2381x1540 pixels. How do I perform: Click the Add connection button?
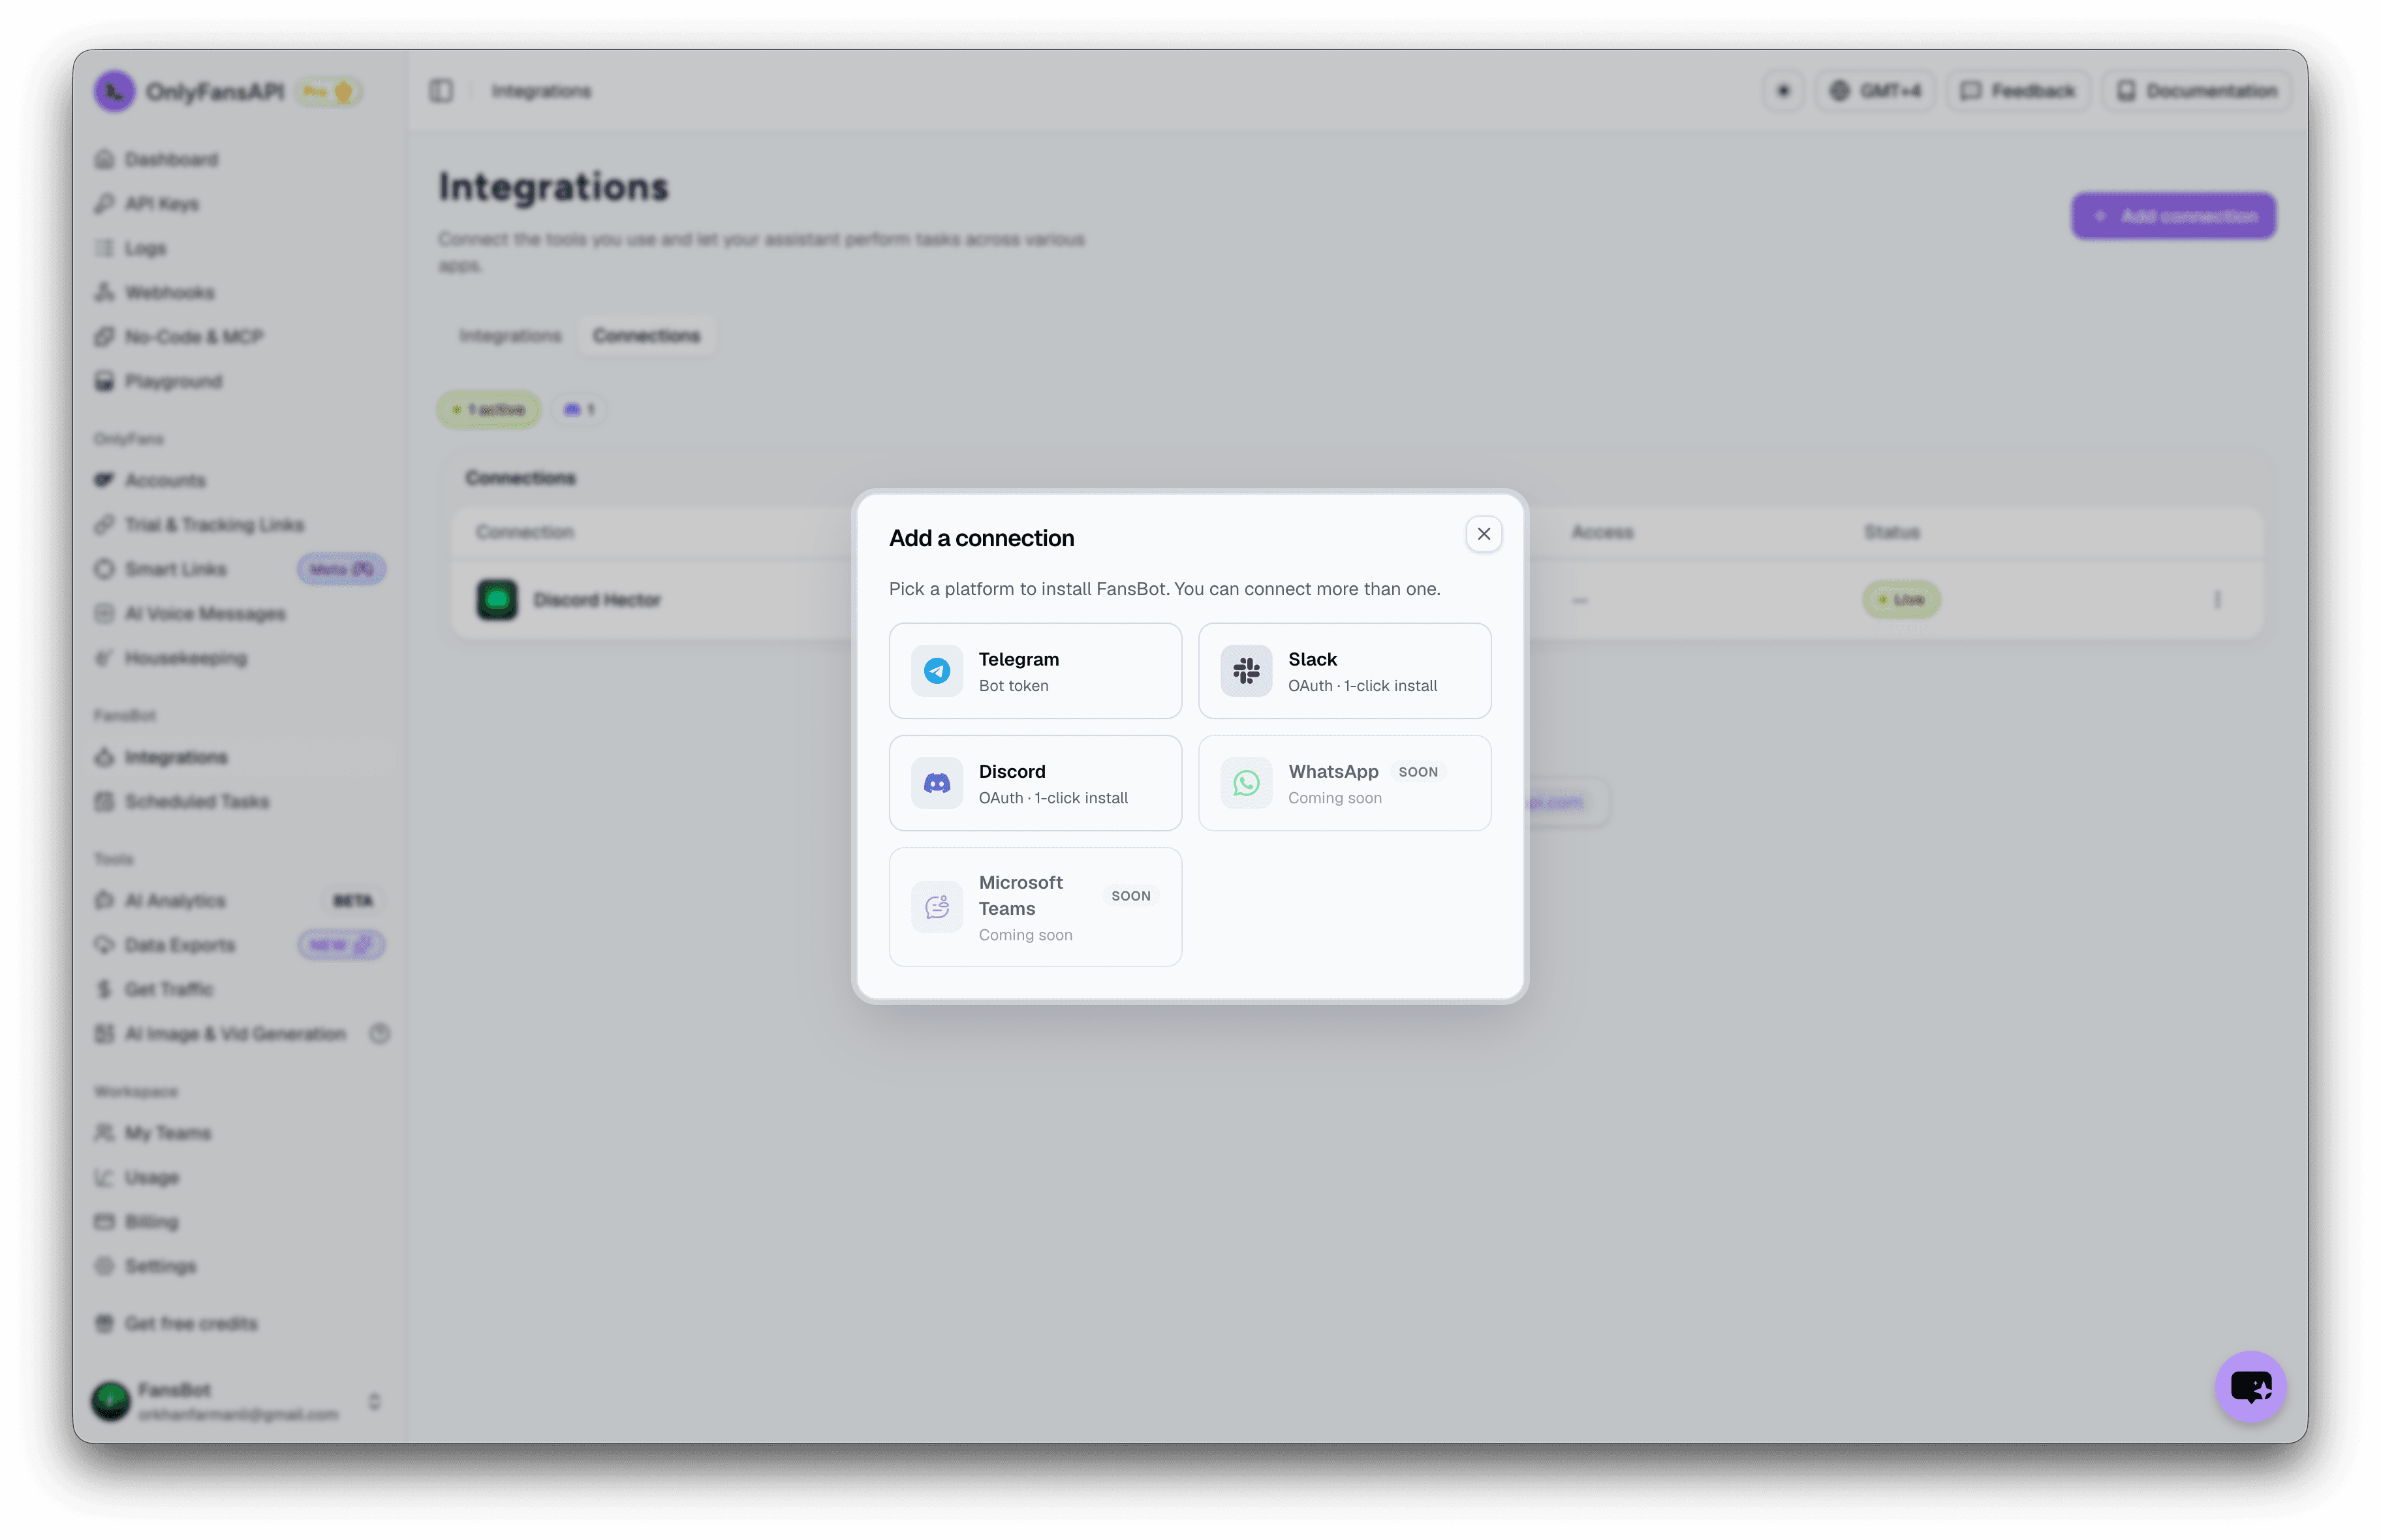click(2173, 216)
